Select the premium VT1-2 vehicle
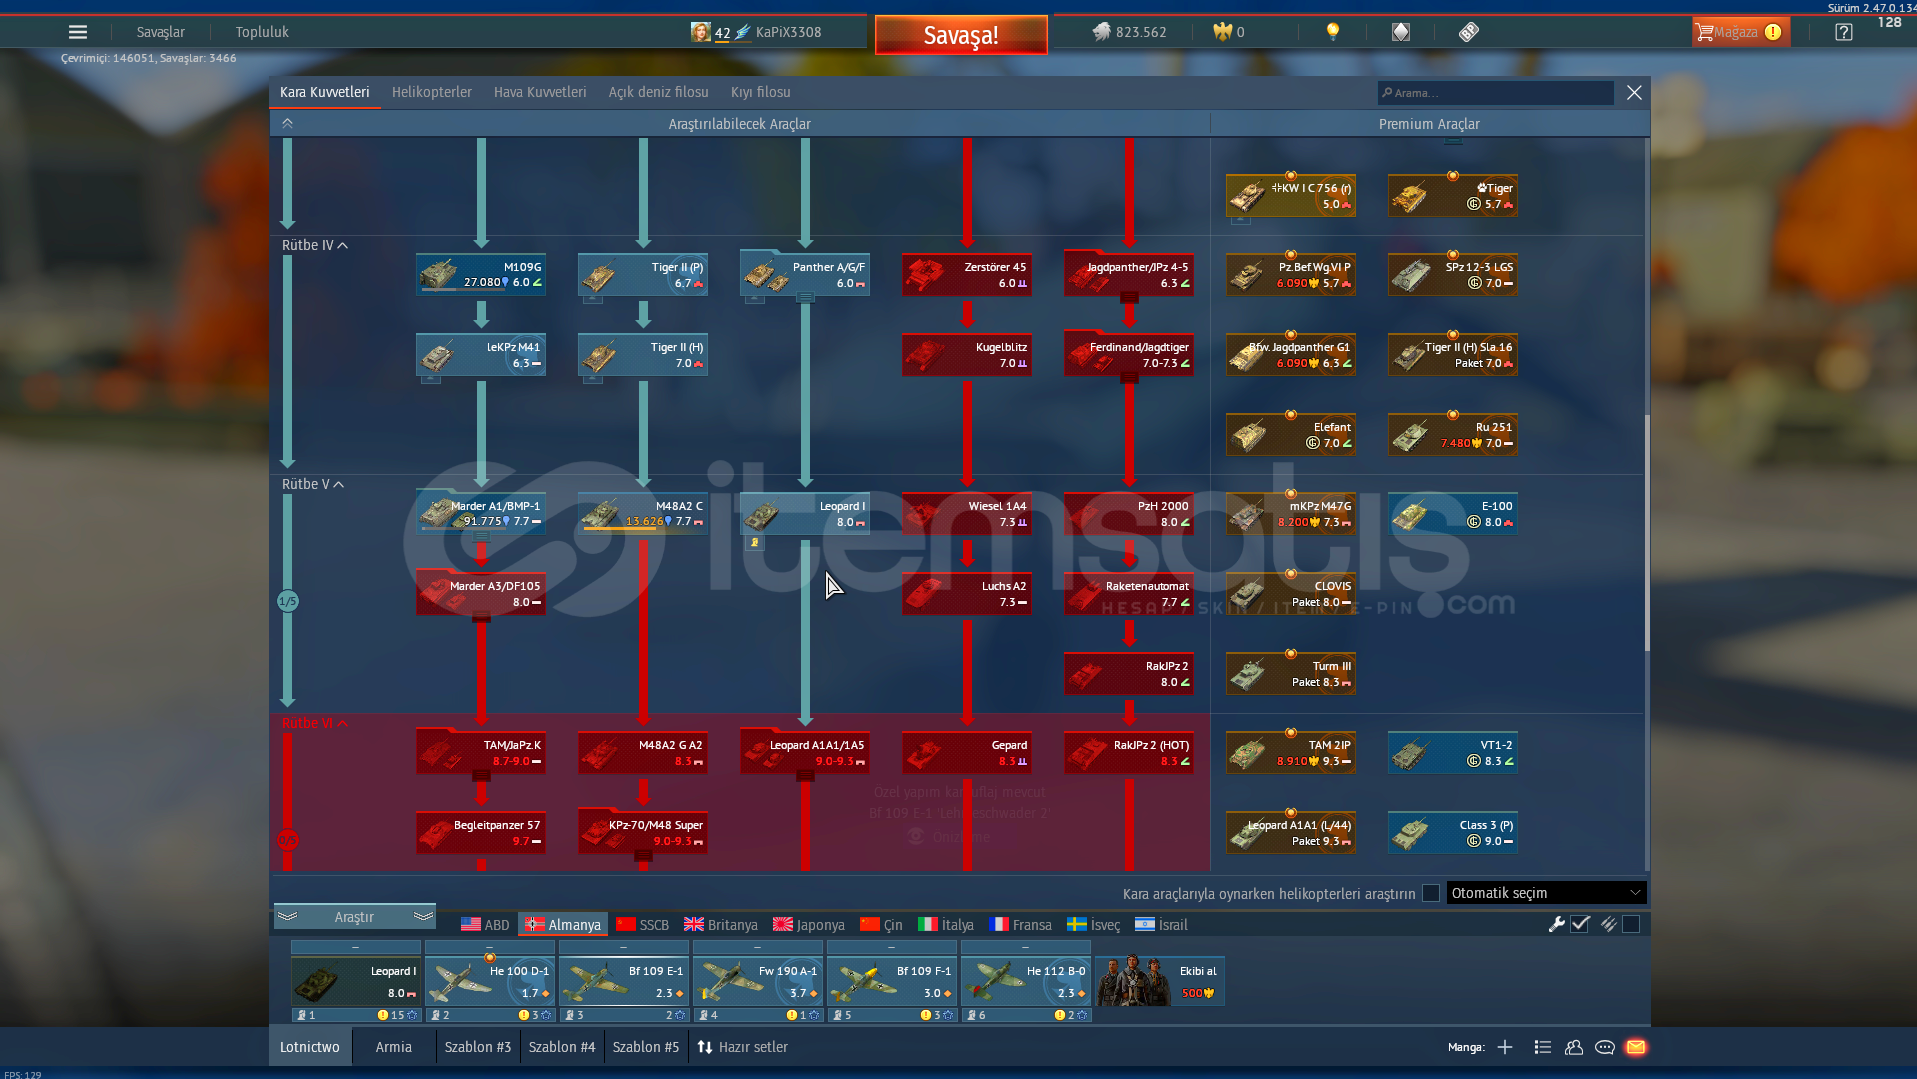The image size is (1917, 1079). click(x=1453, y=753)
